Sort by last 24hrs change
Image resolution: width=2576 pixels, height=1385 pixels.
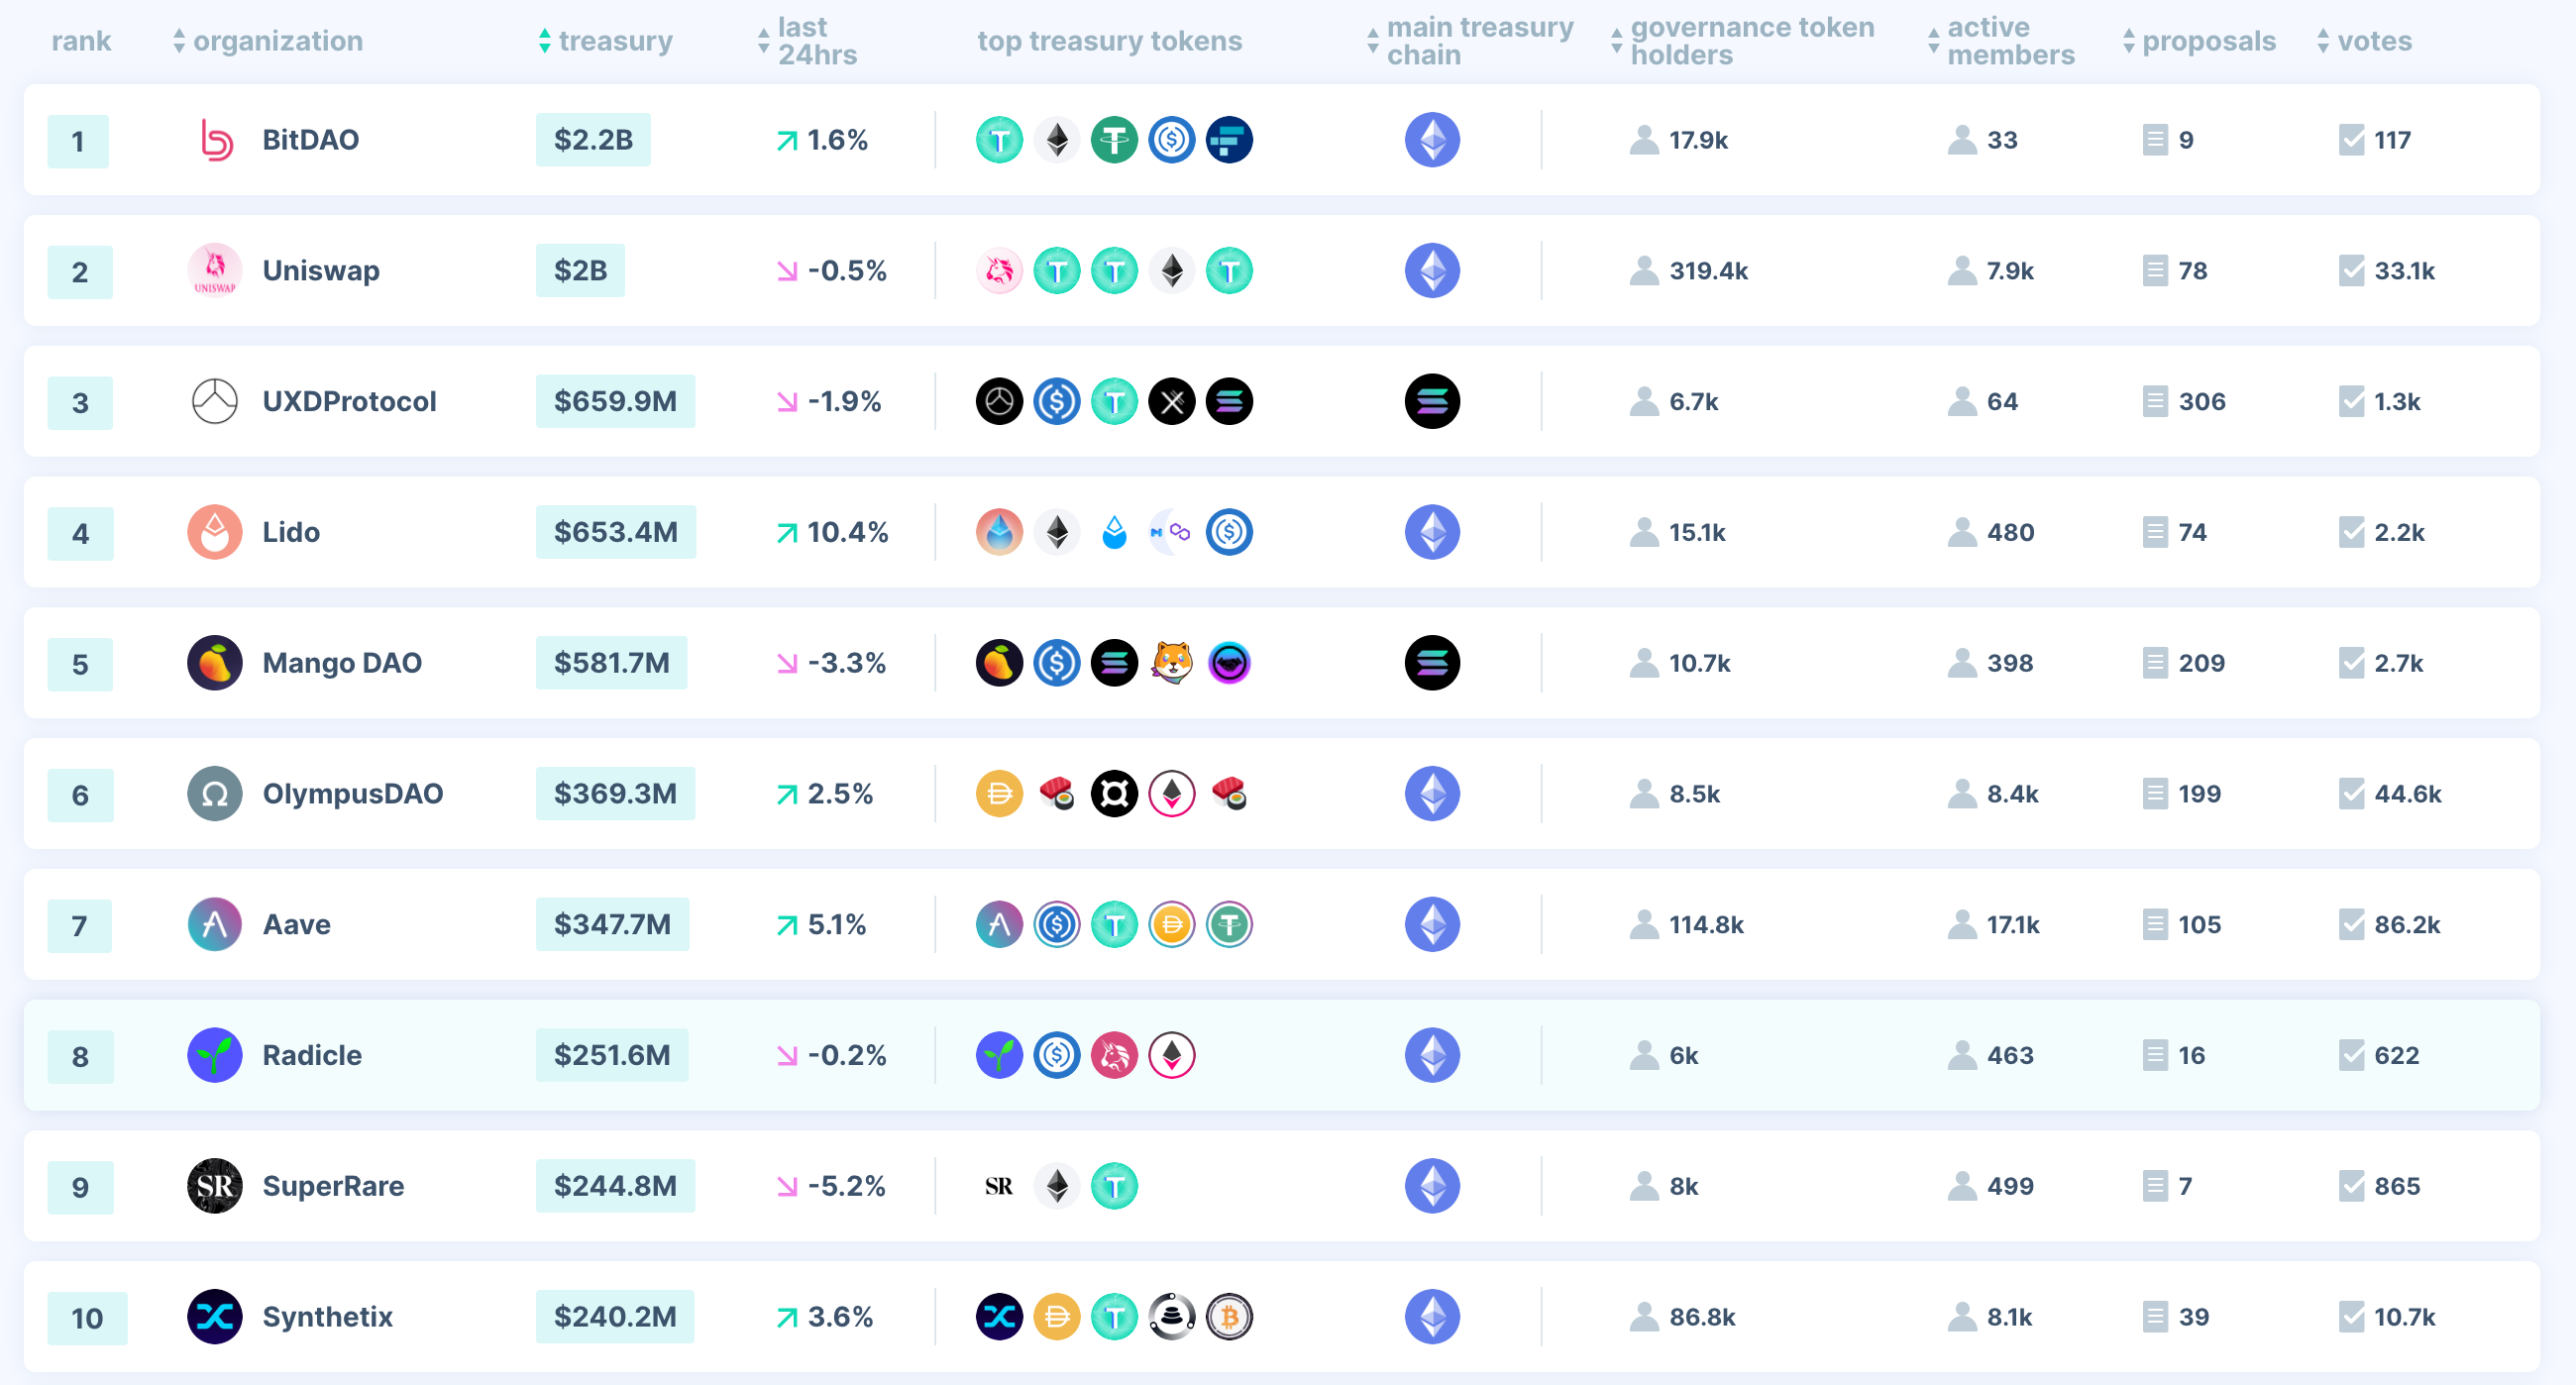tap(807, 41)
